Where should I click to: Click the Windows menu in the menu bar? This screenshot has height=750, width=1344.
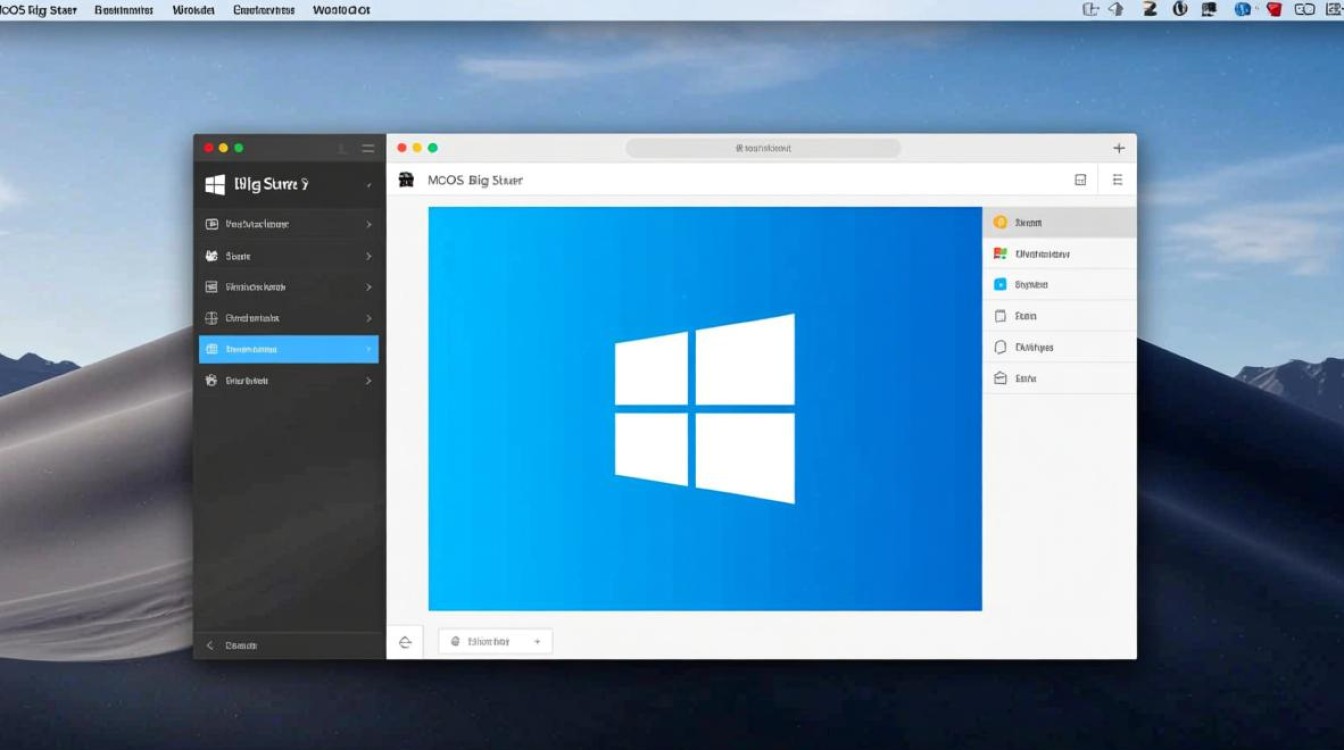pos(193,9)
